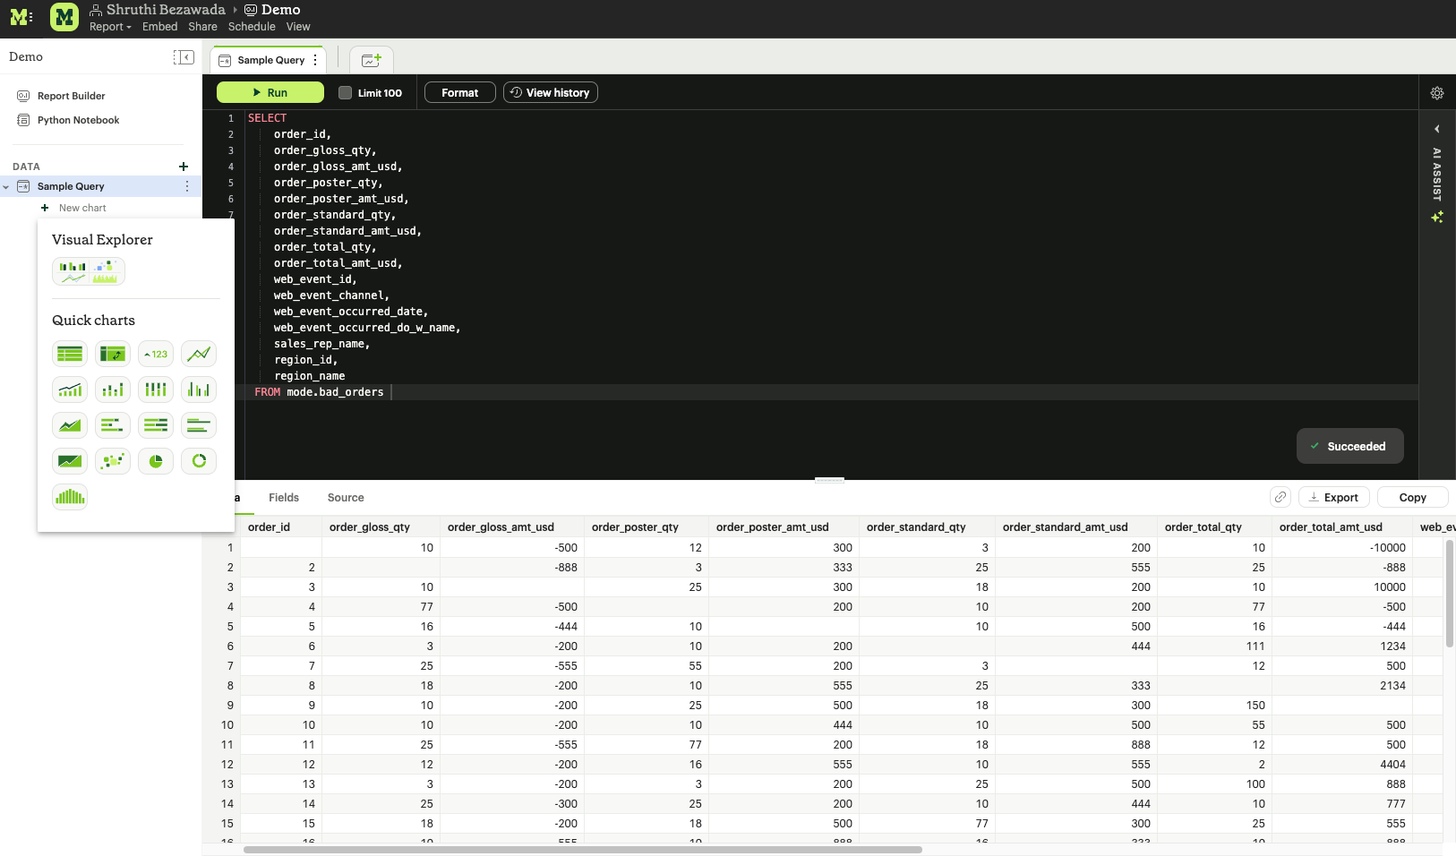Screen dimensions: 1456x856
Task: Click the settings gear in the editor
Action: [x=1437, y=93]
